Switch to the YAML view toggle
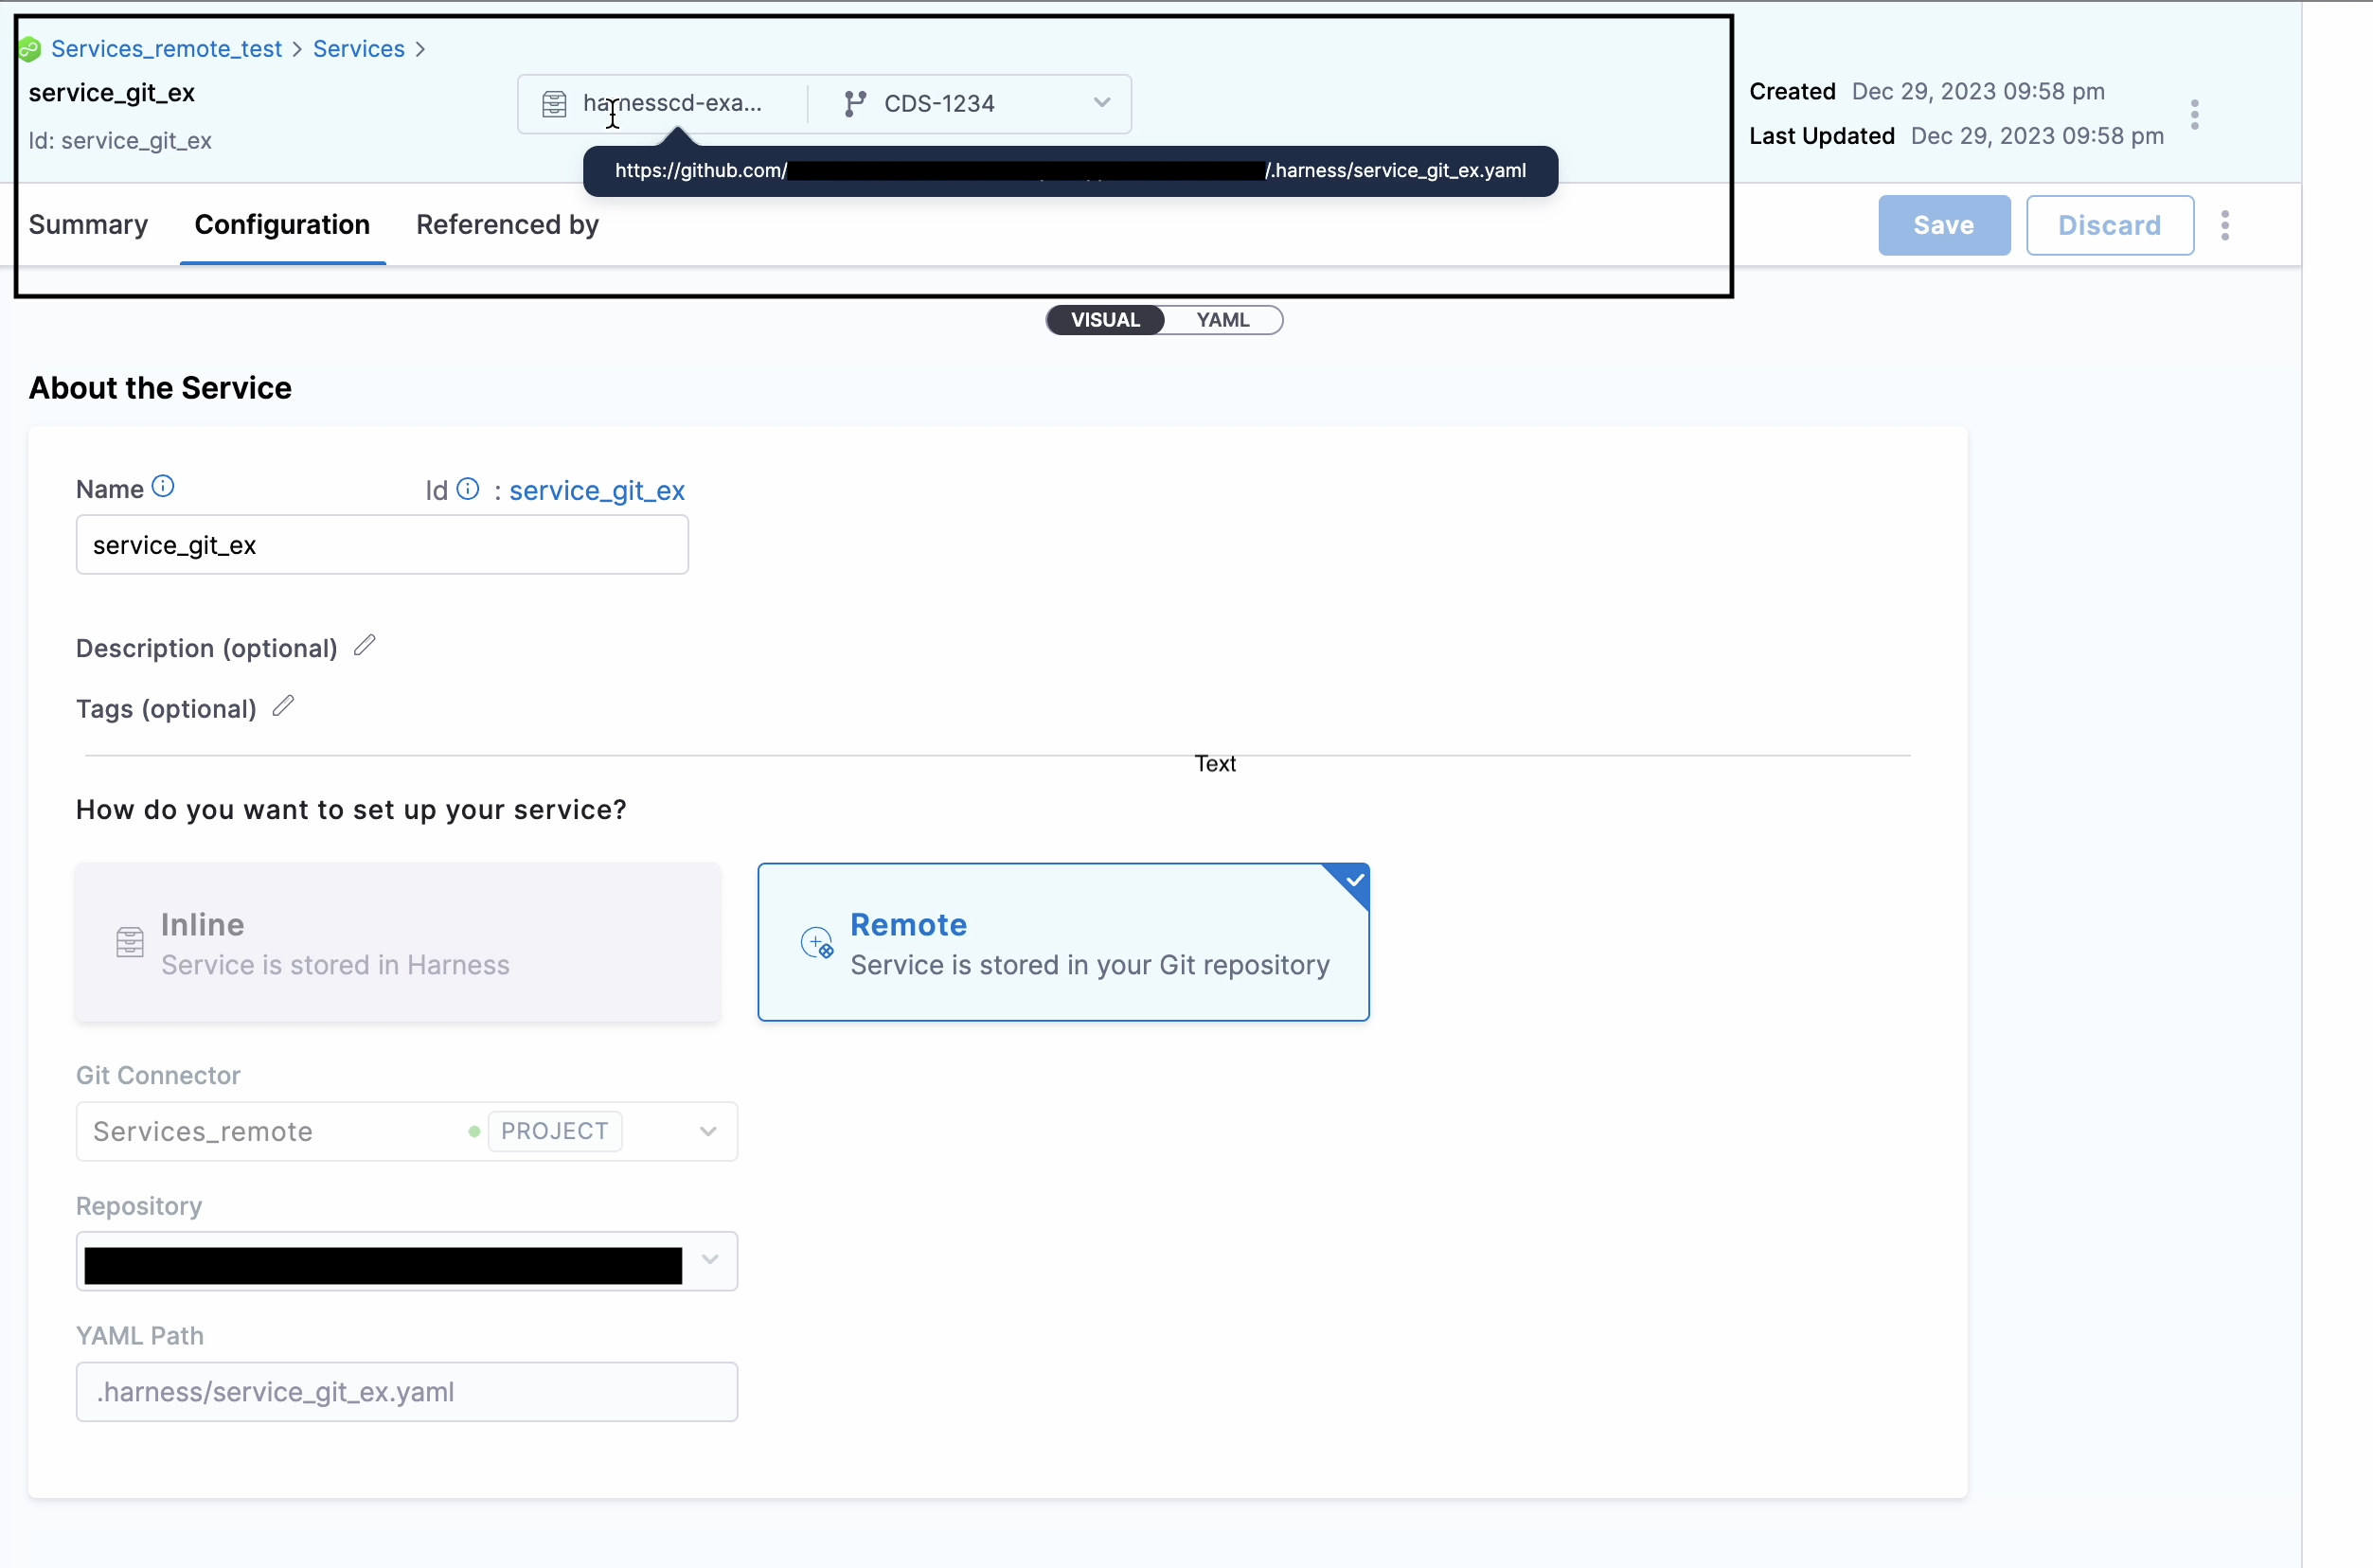2373x1568 pixels. click(1222, 320)
